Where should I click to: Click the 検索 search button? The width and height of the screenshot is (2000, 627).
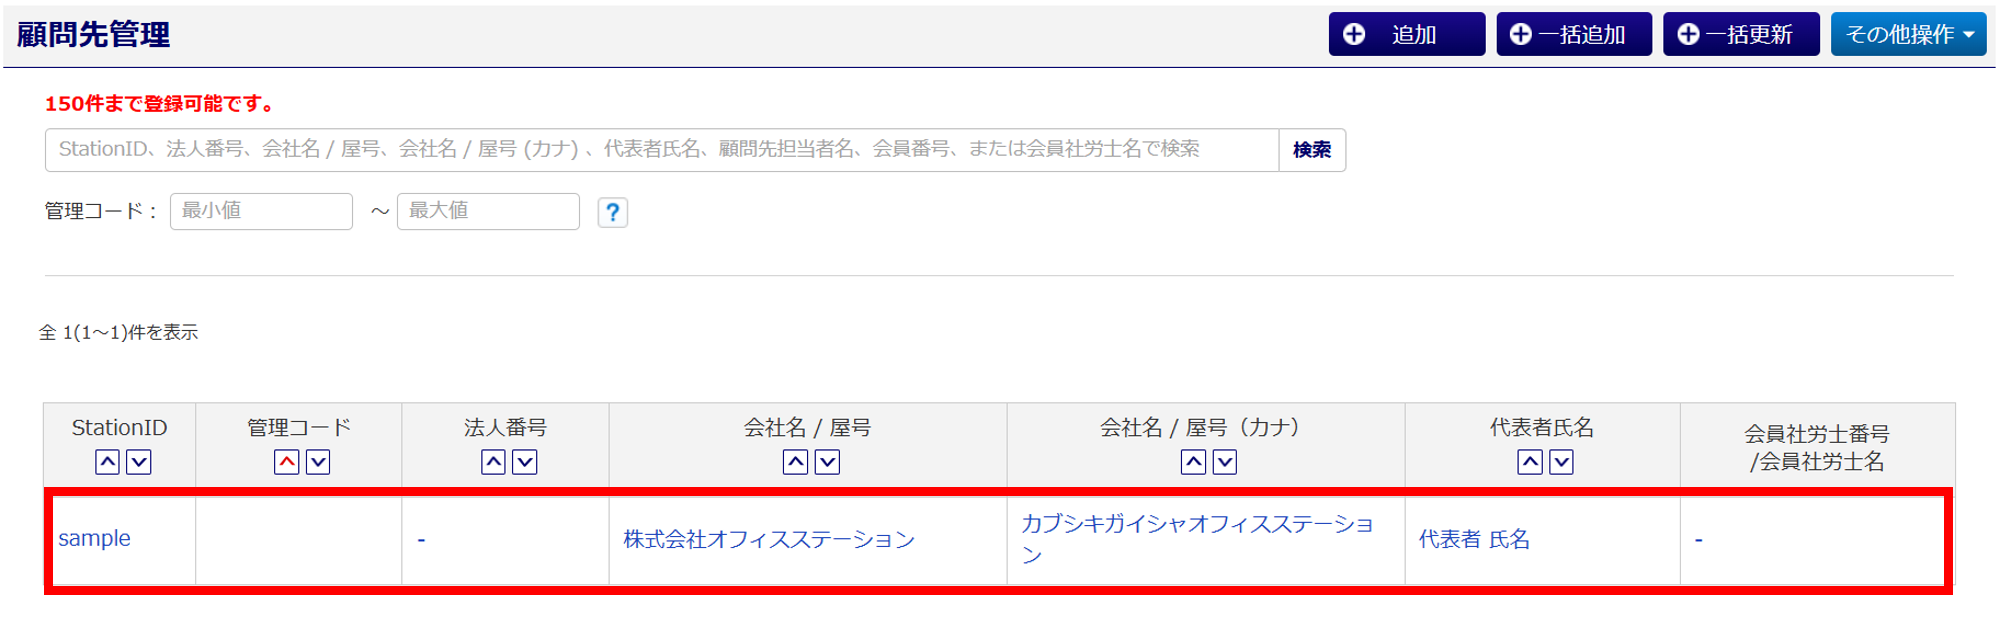click(1312, 150)
